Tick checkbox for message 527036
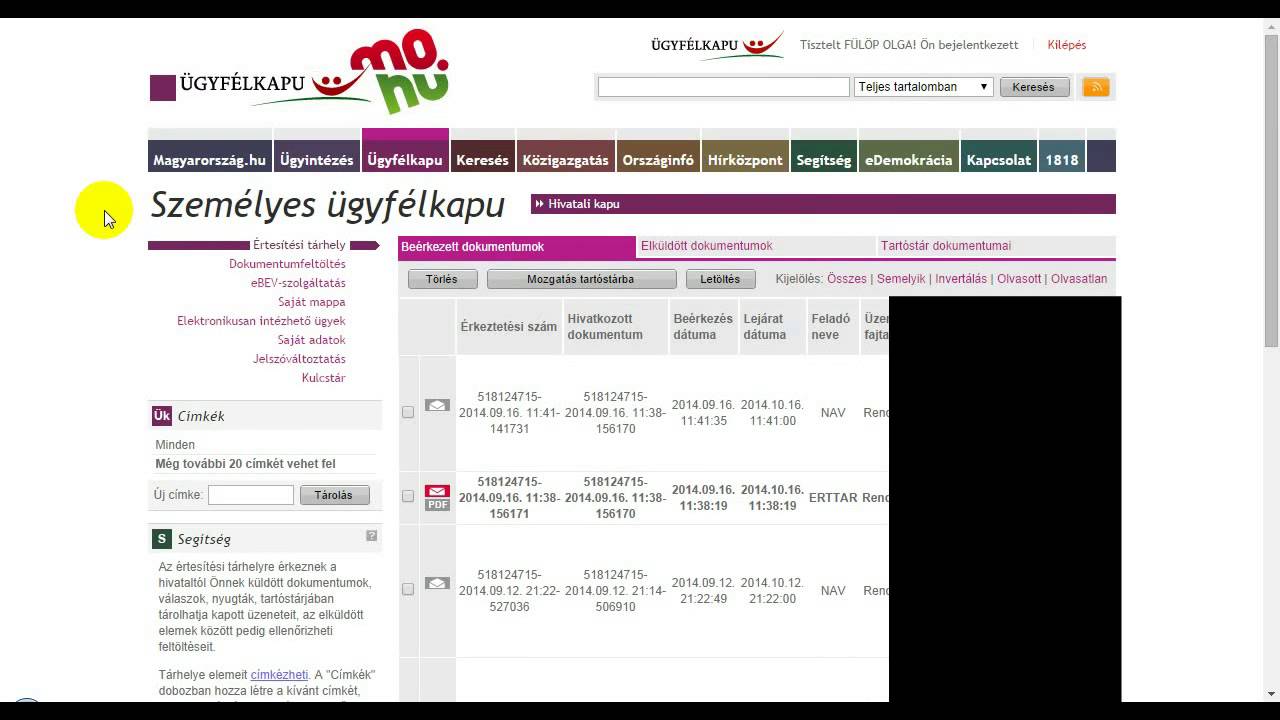 pyautogui.click(x=408, y=589)
